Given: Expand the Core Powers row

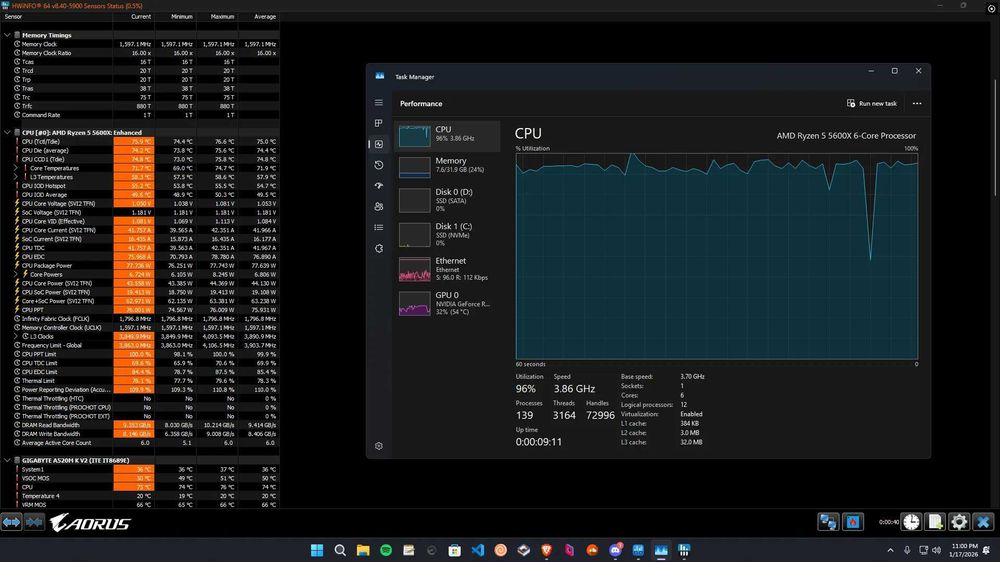Looking at the screenshot, I should click(16, 274).
